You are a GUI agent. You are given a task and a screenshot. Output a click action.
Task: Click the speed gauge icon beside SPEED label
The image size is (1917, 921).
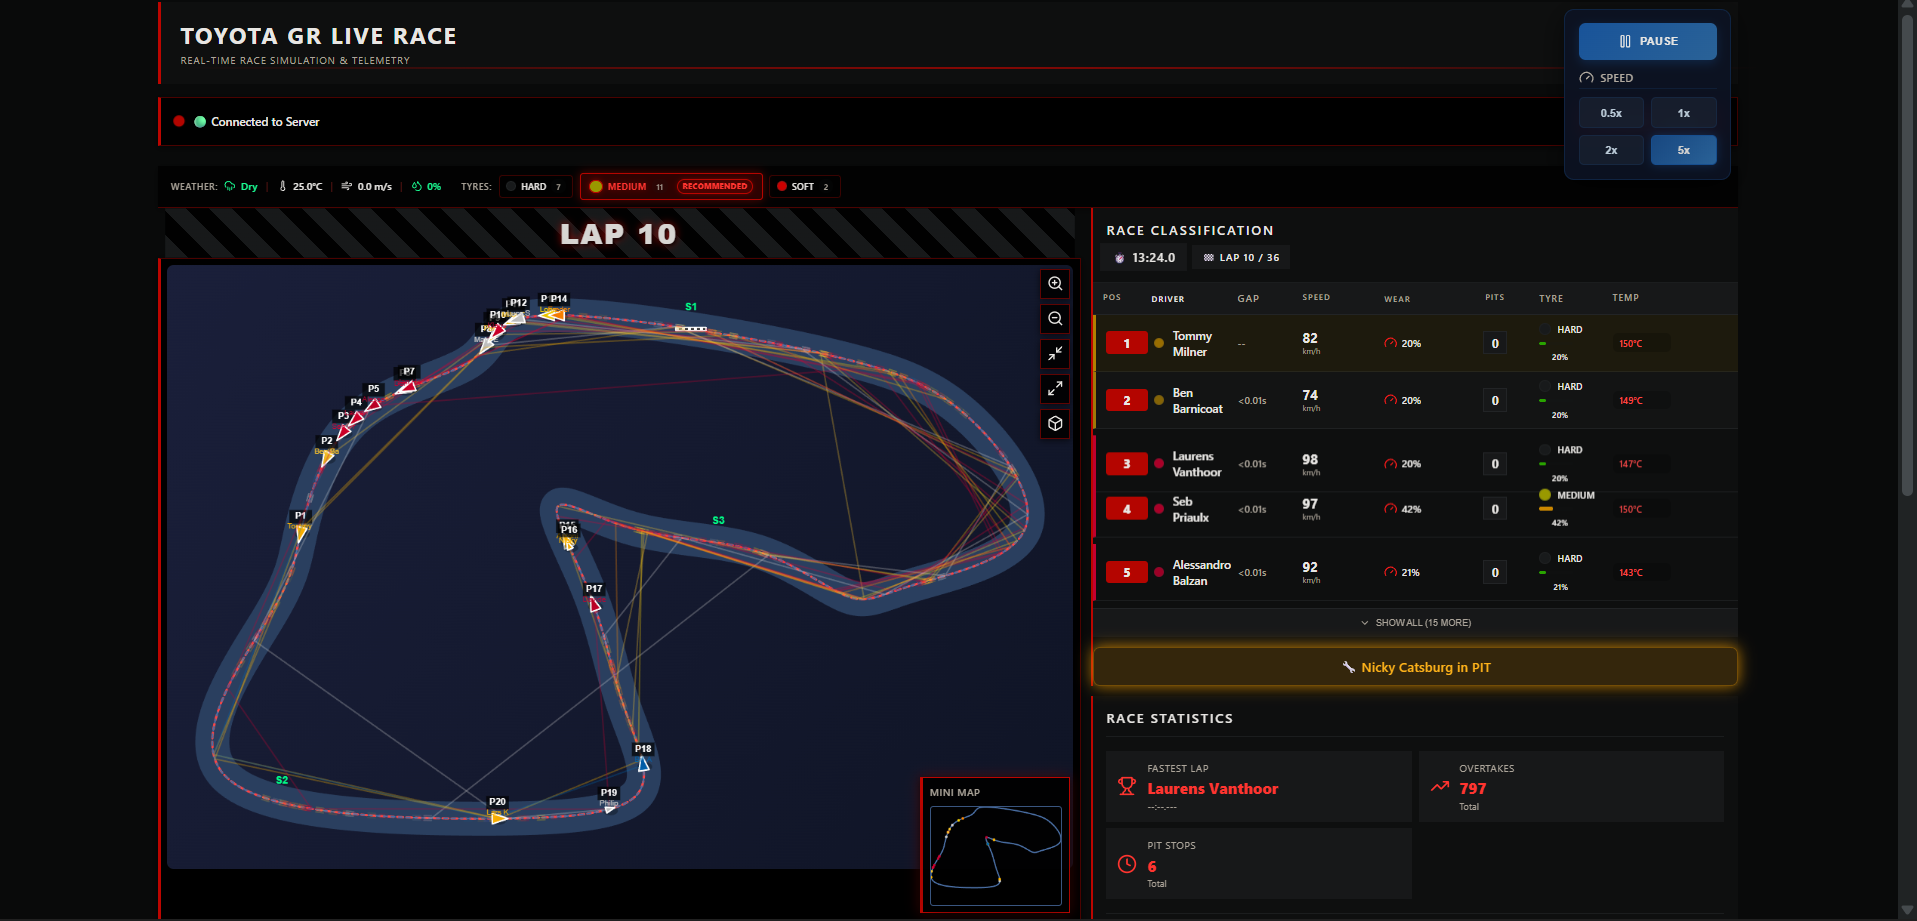pyautogui.click(x=1586, y=78)
